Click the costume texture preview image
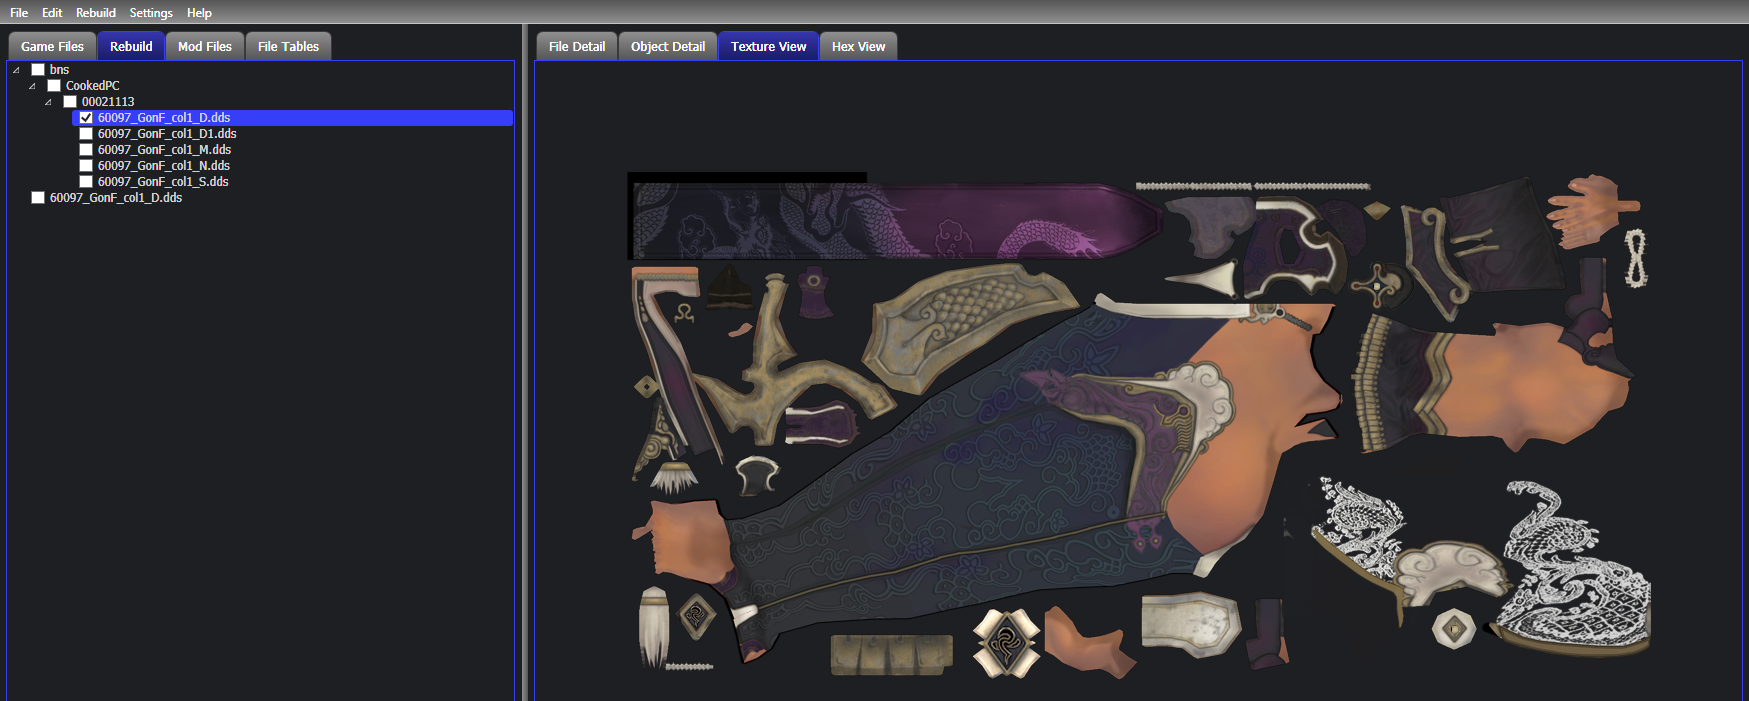1749x701 pixels. coord(1140,427)
